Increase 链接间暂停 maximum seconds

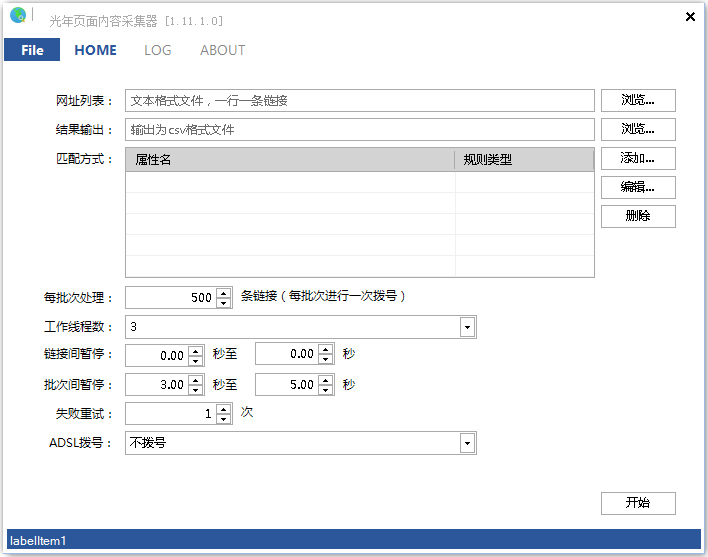coord(326,349)
